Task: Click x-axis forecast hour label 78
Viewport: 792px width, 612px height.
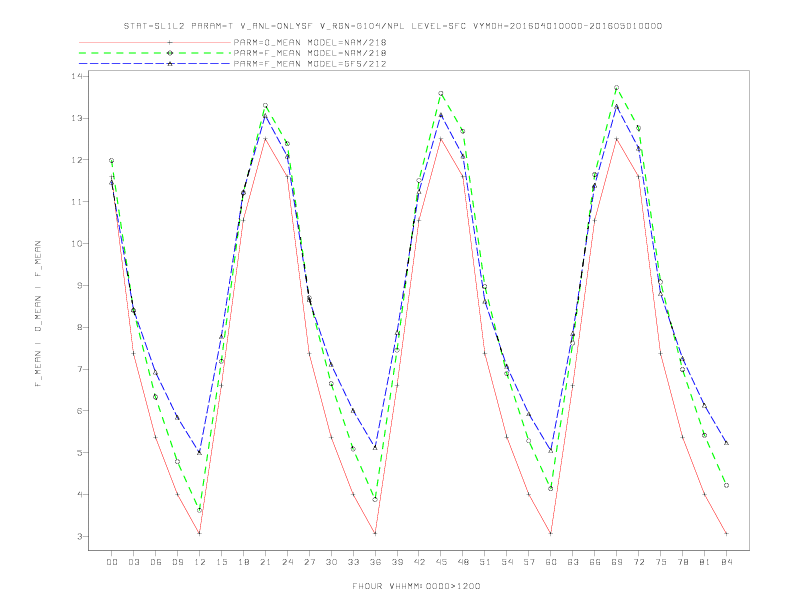Action: coord(682,562)
